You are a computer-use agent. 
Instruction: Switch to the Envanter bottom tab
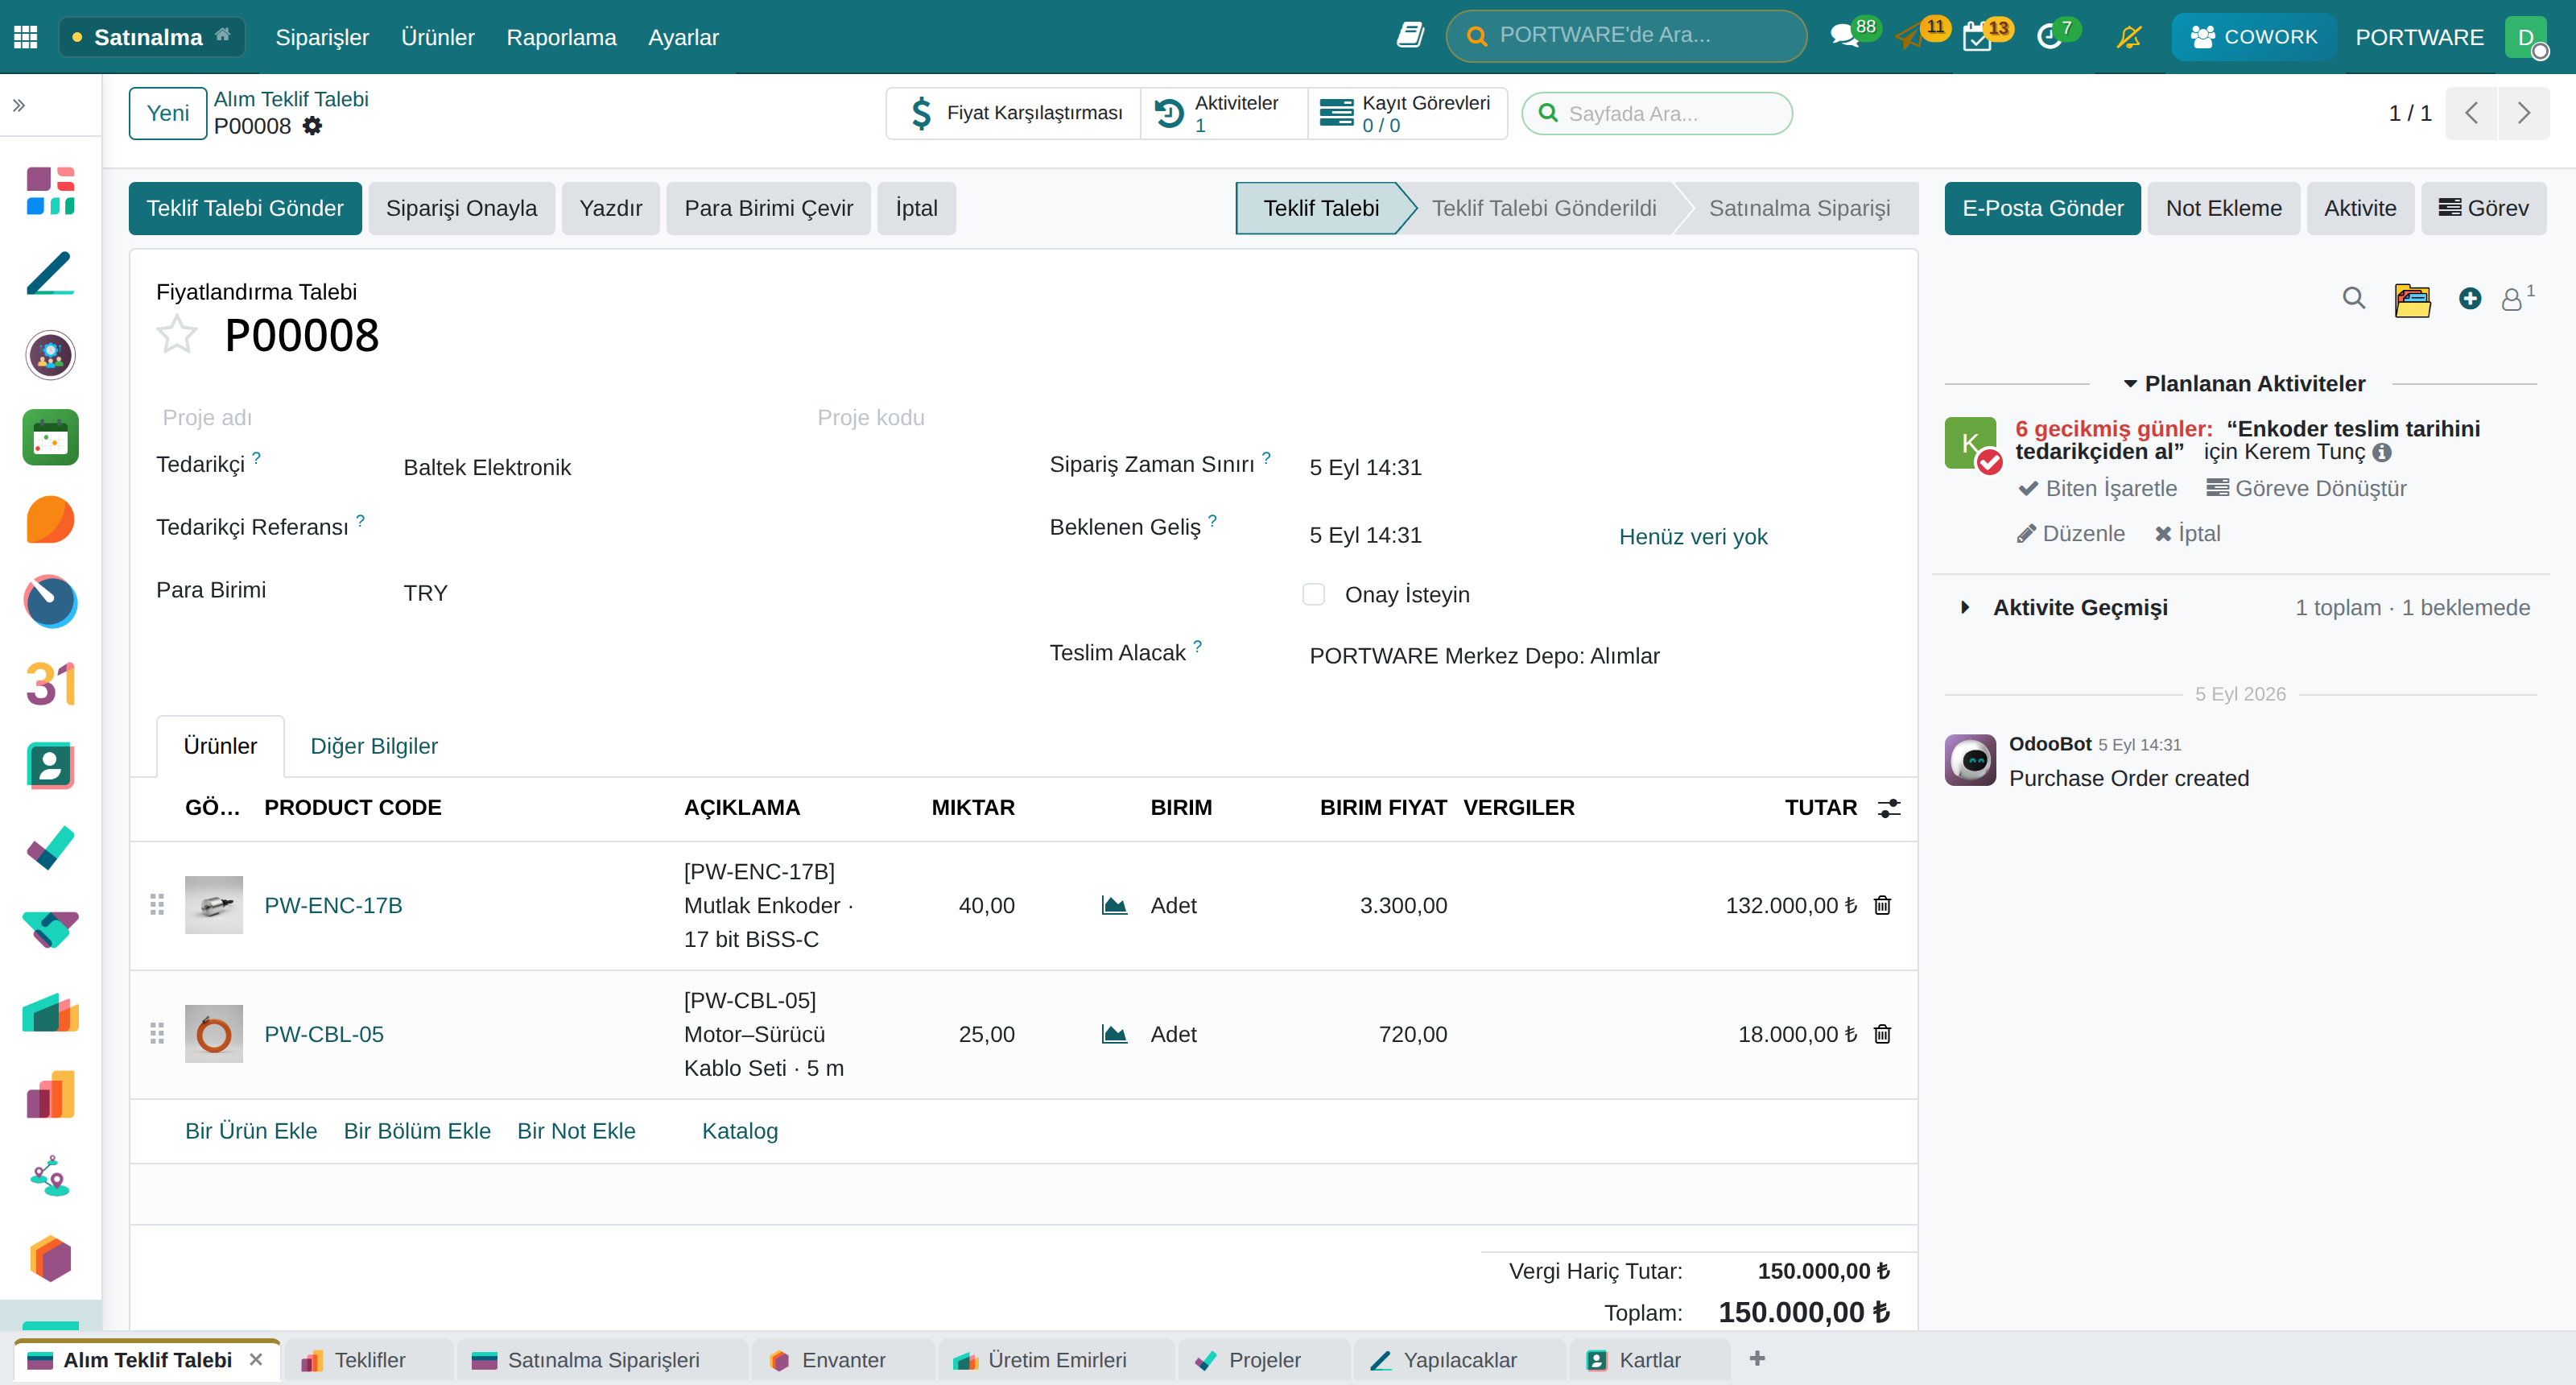click(844, 1360)
